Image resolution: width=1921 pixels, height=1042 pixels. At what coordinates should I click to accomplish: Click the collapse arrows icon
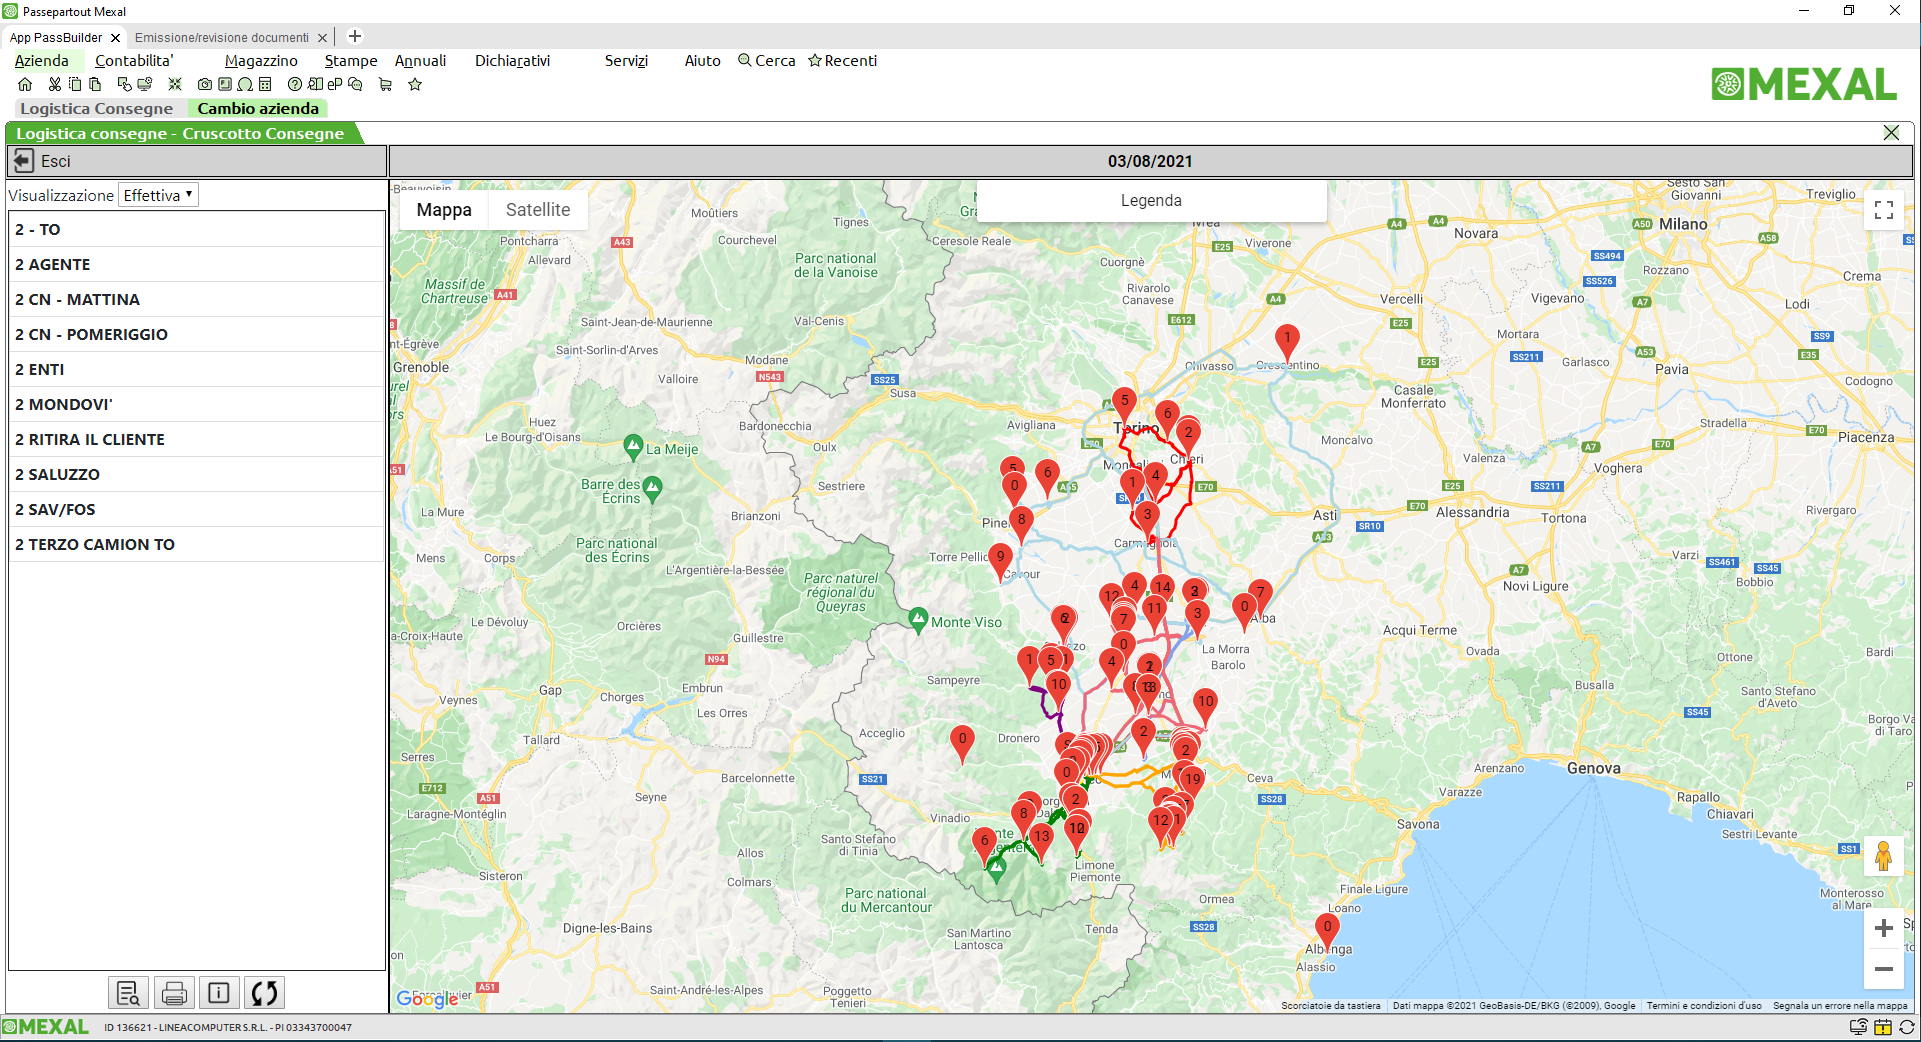click(175, 85)
